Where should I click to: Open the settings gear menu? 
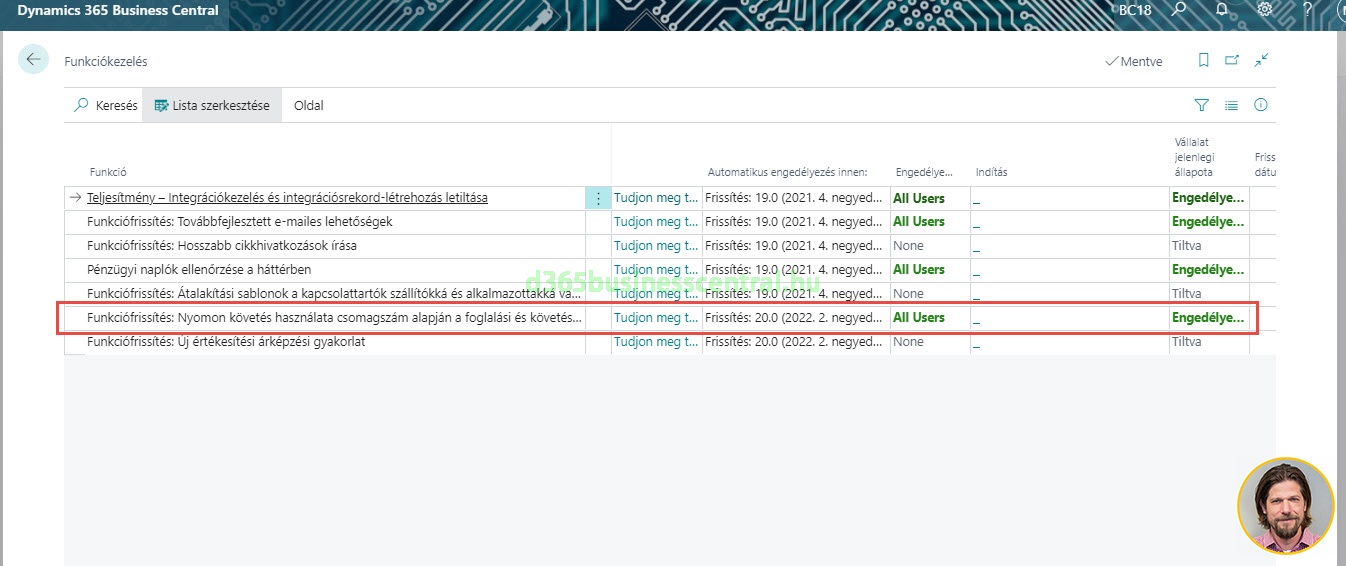pos(1265,10)
